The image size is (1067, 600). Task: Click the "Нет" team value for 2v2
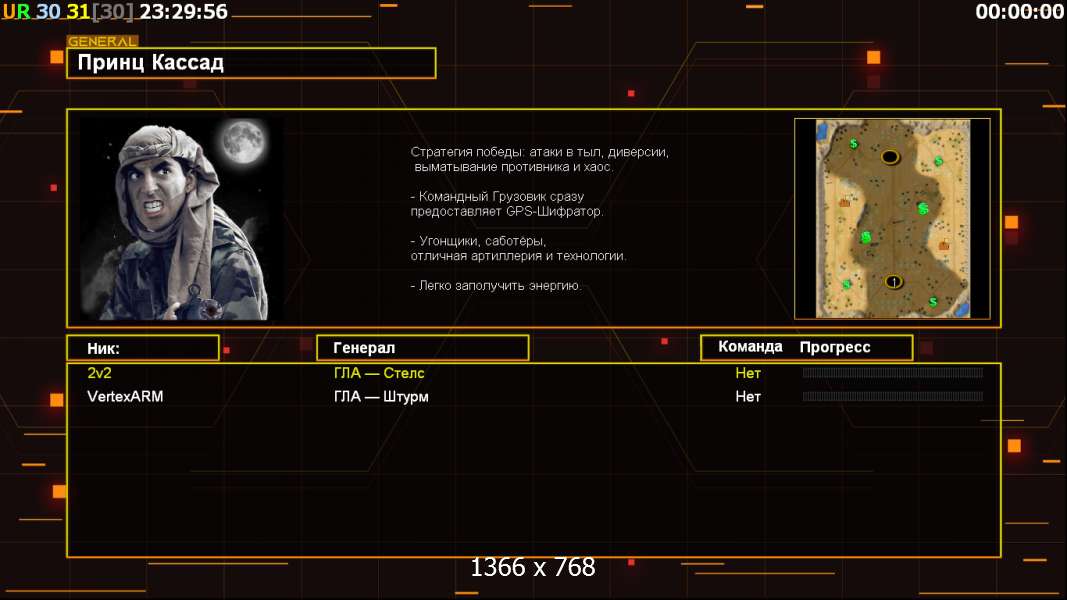pyautogui.click(x=748, y=373)
